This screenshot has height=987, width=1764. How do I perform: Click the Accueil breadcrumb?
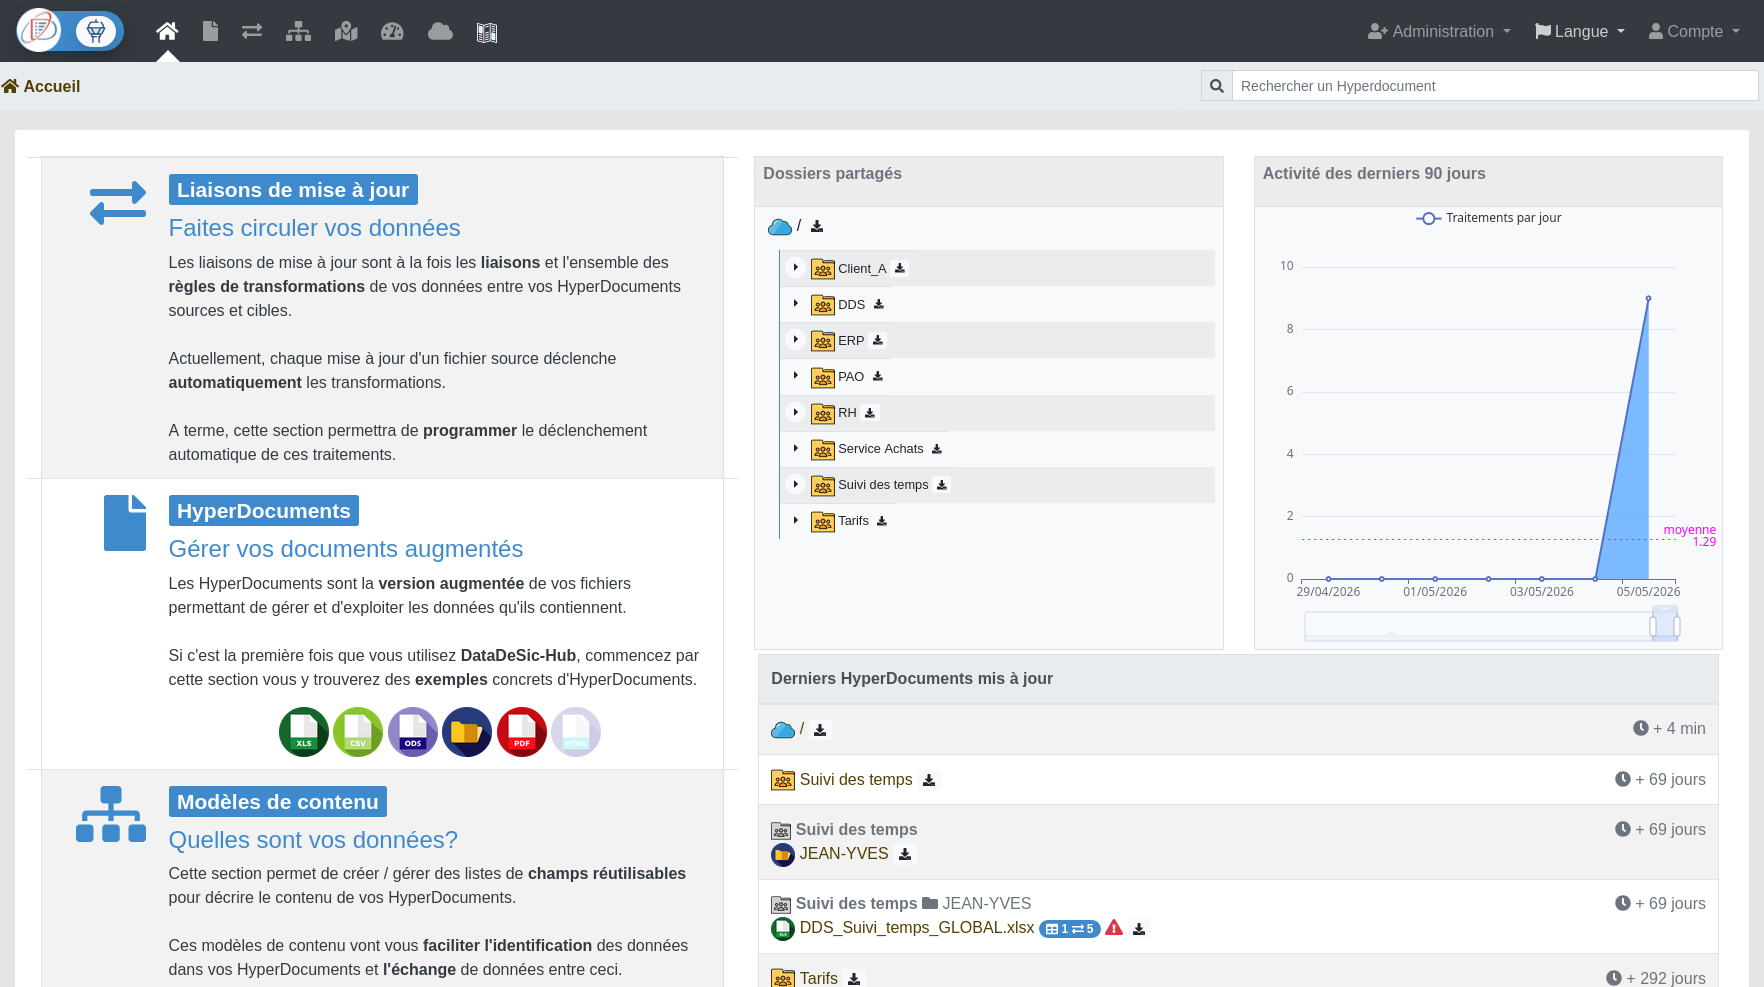coord(41,86)
